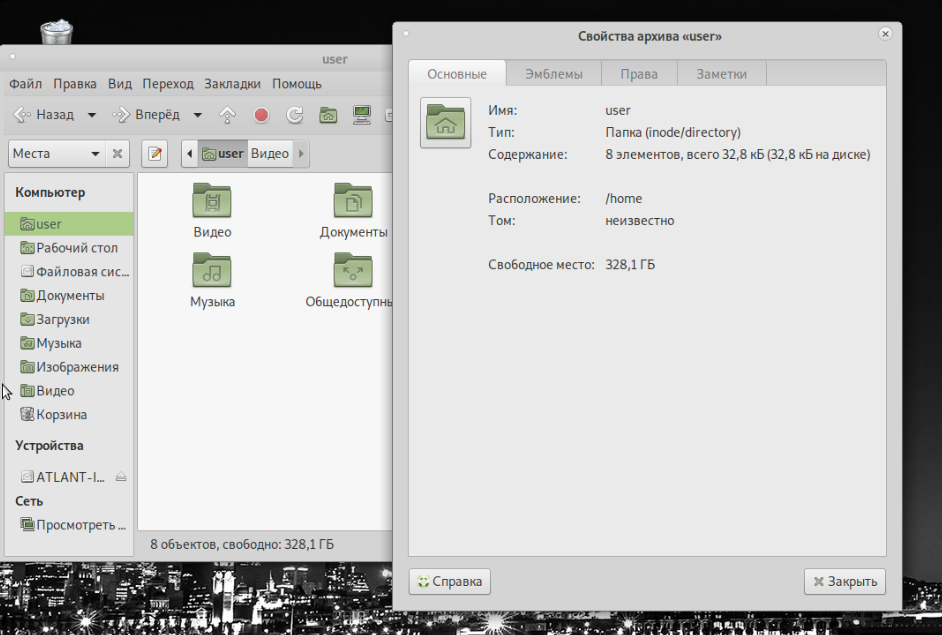This screenshot has height=635, width=942.
Task: Switch to the Эмблемы tab
Action: pyautogui.click(x=553, y=74)
